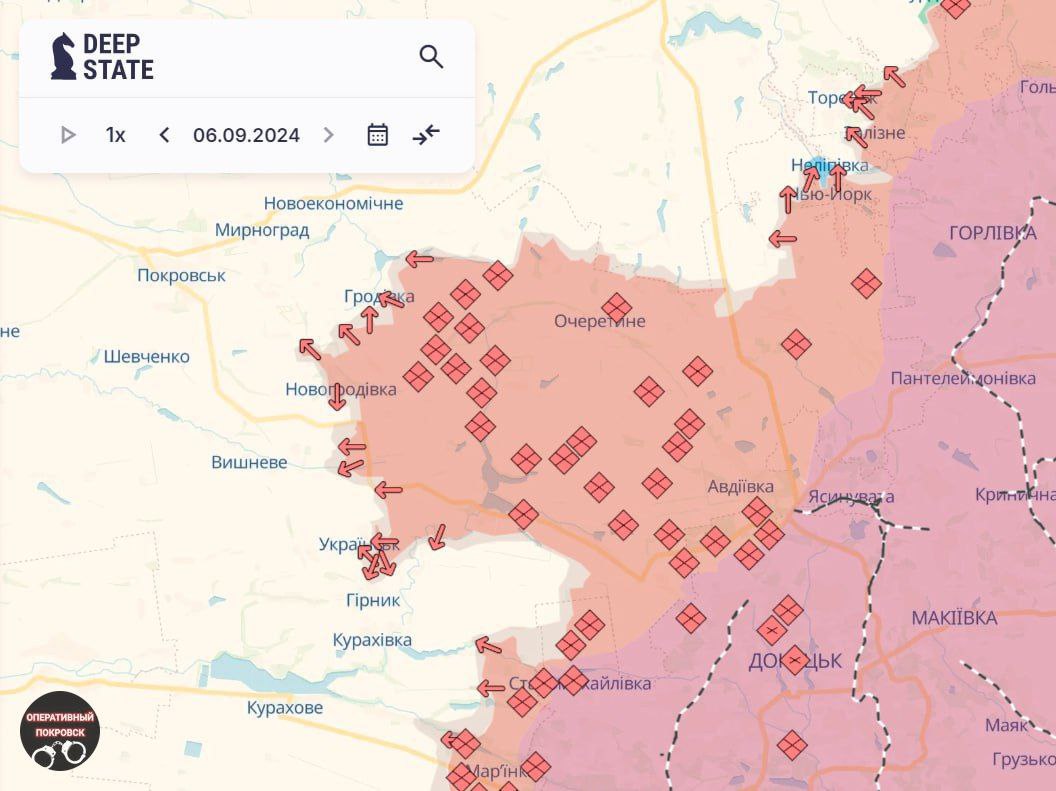The width and height of the screenshot is (1056, 791).
Task: Go to the previous date arrow
Action: [x=165, y=135]
